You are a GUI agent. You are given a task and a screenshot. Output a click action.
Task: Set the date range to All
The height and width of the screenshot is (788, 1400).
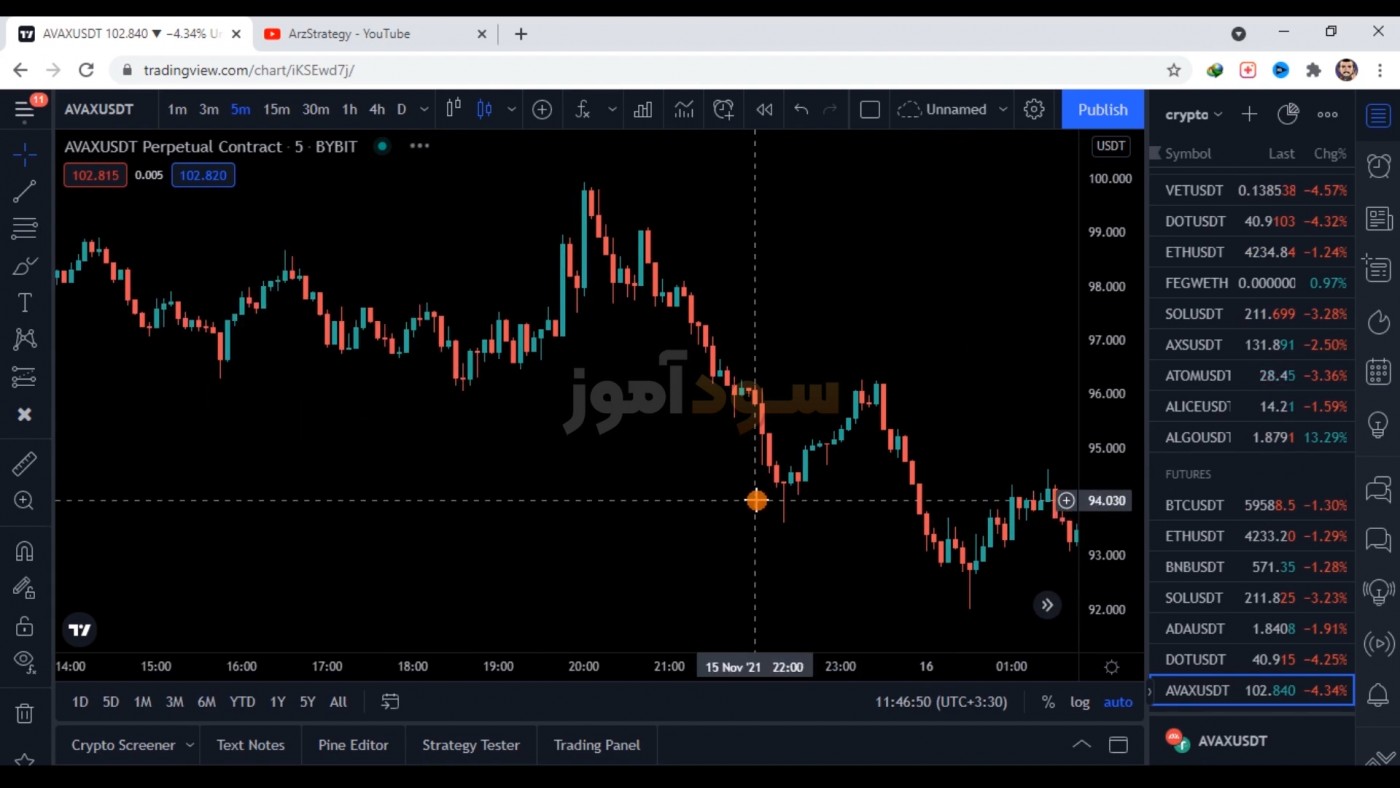(x=338, y=702)
